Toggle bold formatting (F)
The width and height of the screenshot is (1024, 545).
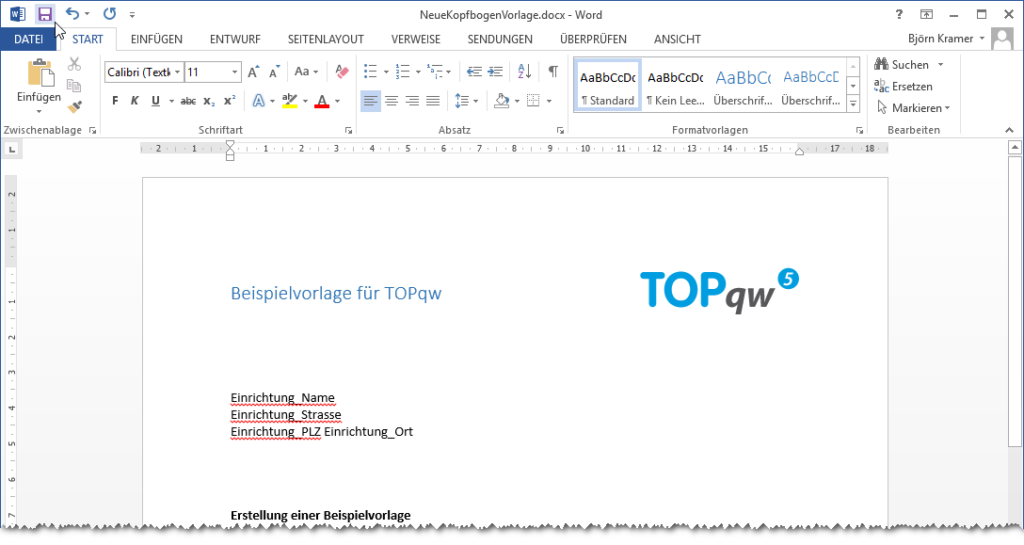click(x=115, y=101)
